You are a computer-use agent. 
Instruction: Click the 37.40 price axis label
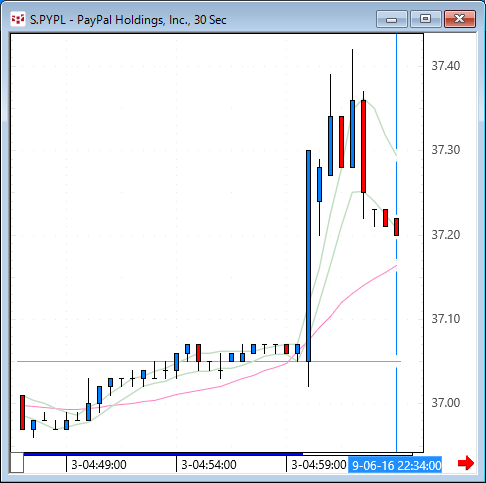point(446,66)
